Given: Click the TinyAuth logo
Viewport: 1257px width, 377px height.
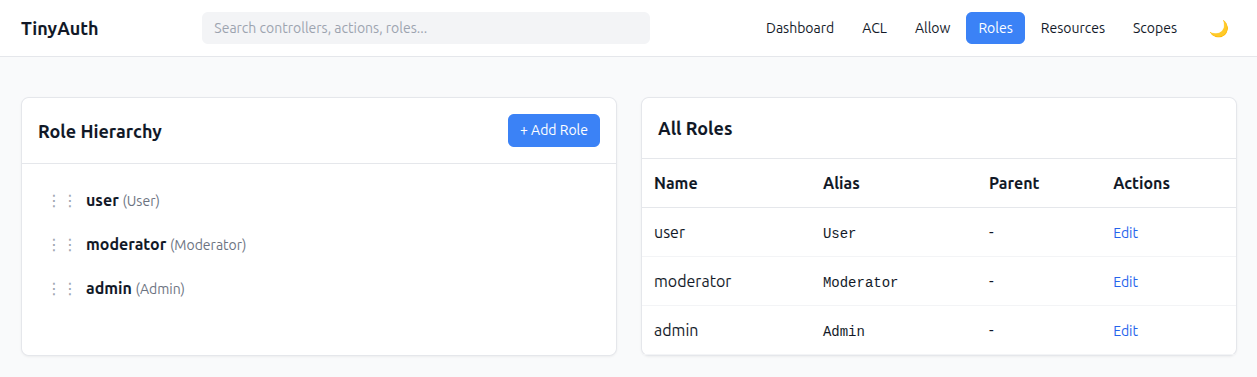Looking at the screenshot, I should (60, 28).
